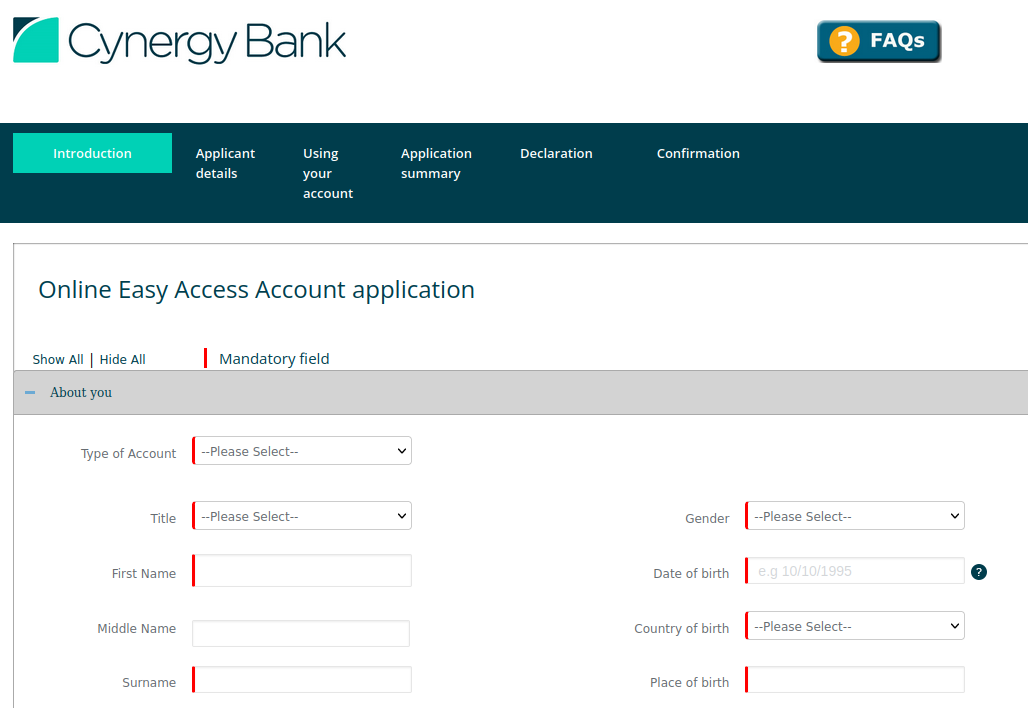Open the Using your account step

coord(328,173)
